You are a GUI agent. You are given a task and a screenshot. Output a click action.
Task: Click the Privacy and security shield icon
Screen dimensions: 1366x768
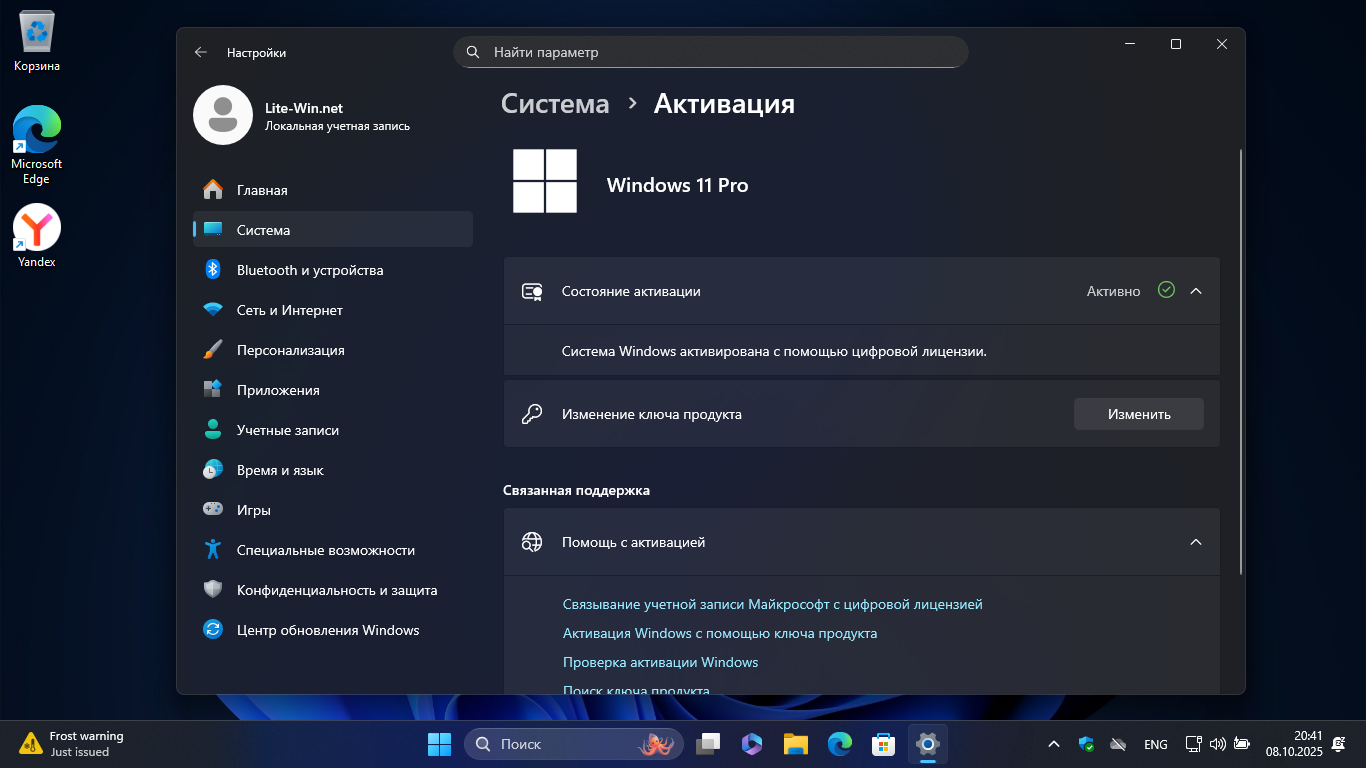tap(213, 590)
